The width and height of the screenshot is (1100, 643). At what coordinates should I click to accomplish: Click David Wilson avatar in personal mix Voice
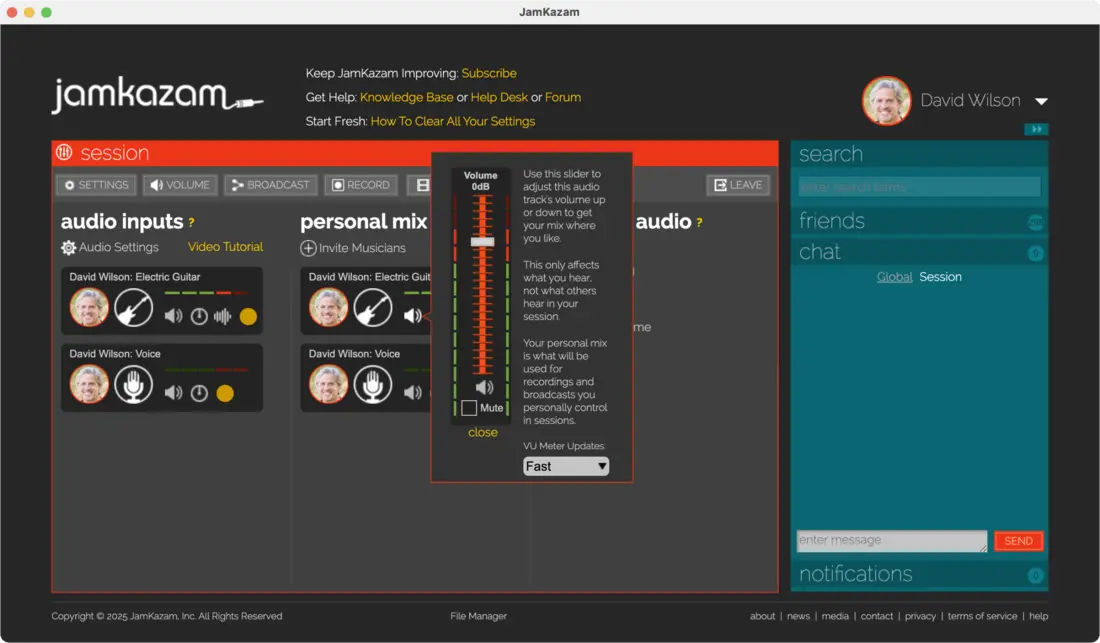click(328, 384)
